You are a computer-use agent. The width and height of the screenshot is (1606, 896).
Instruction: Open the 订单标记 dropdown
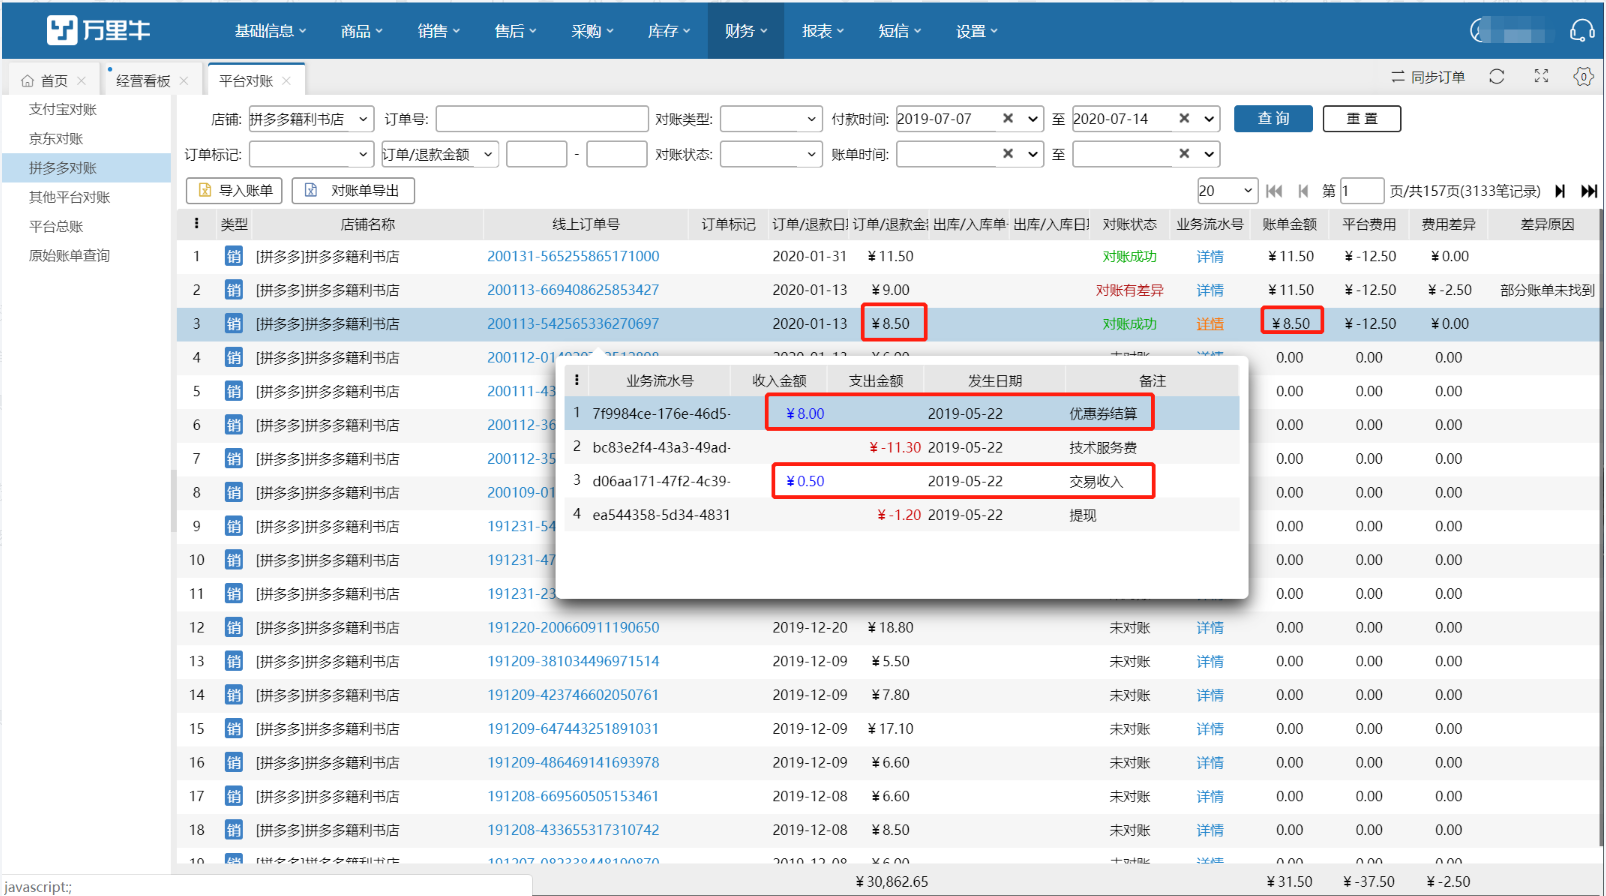pyautogui.click(x=311, y=154)
